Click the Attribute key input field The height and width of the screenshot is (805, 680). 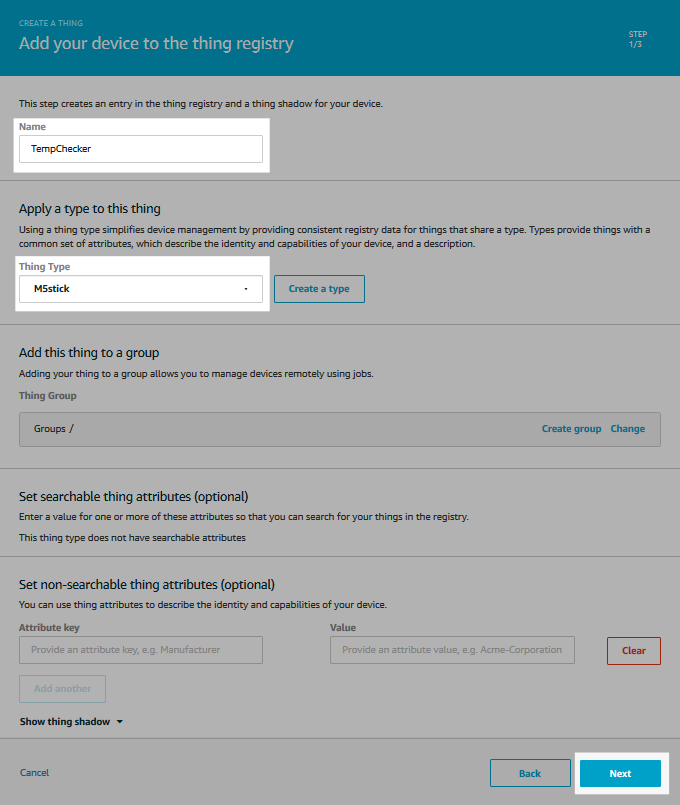coord(140,650)
